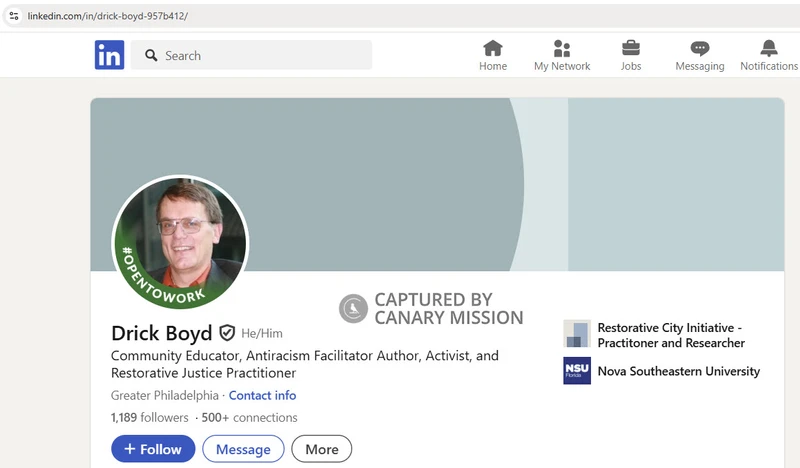The height and width of the screenshot is (468, 800).
Task: Open Restorative City Initiative experience link
Action: 671,335
